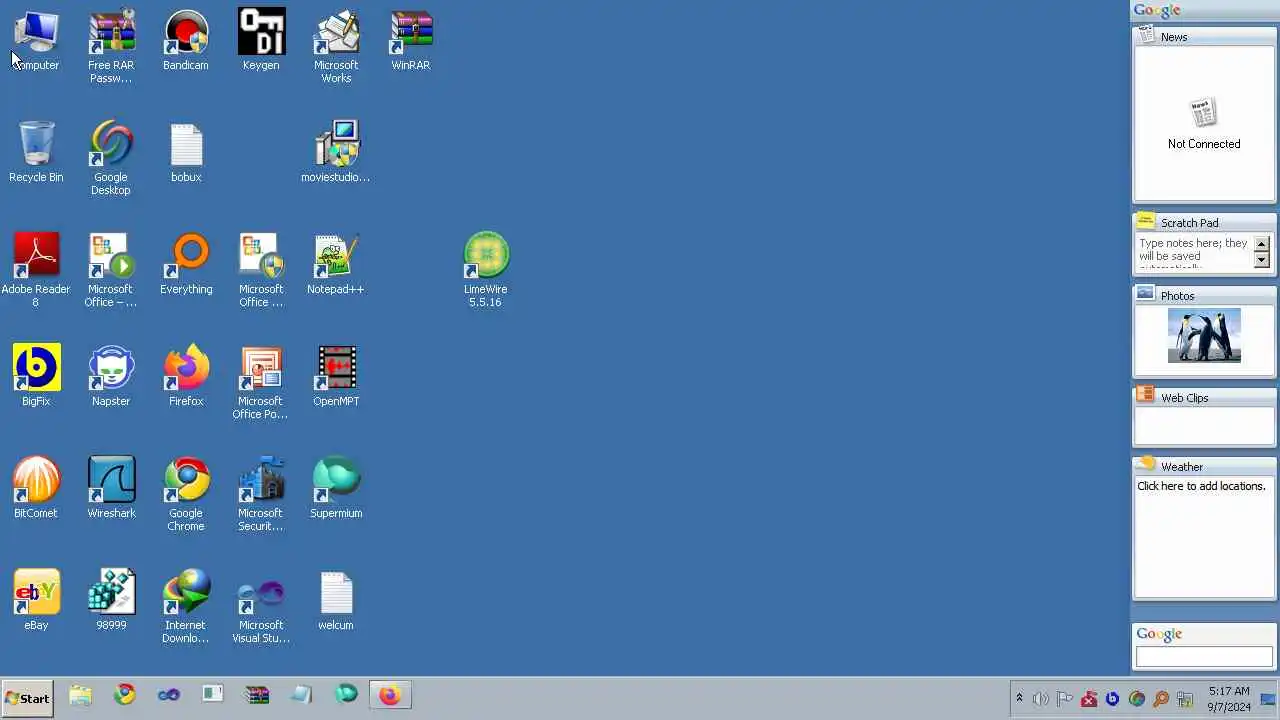
Task: Open the Photos gadget header
Action: pyautogui.click(x=1204, y=295)
